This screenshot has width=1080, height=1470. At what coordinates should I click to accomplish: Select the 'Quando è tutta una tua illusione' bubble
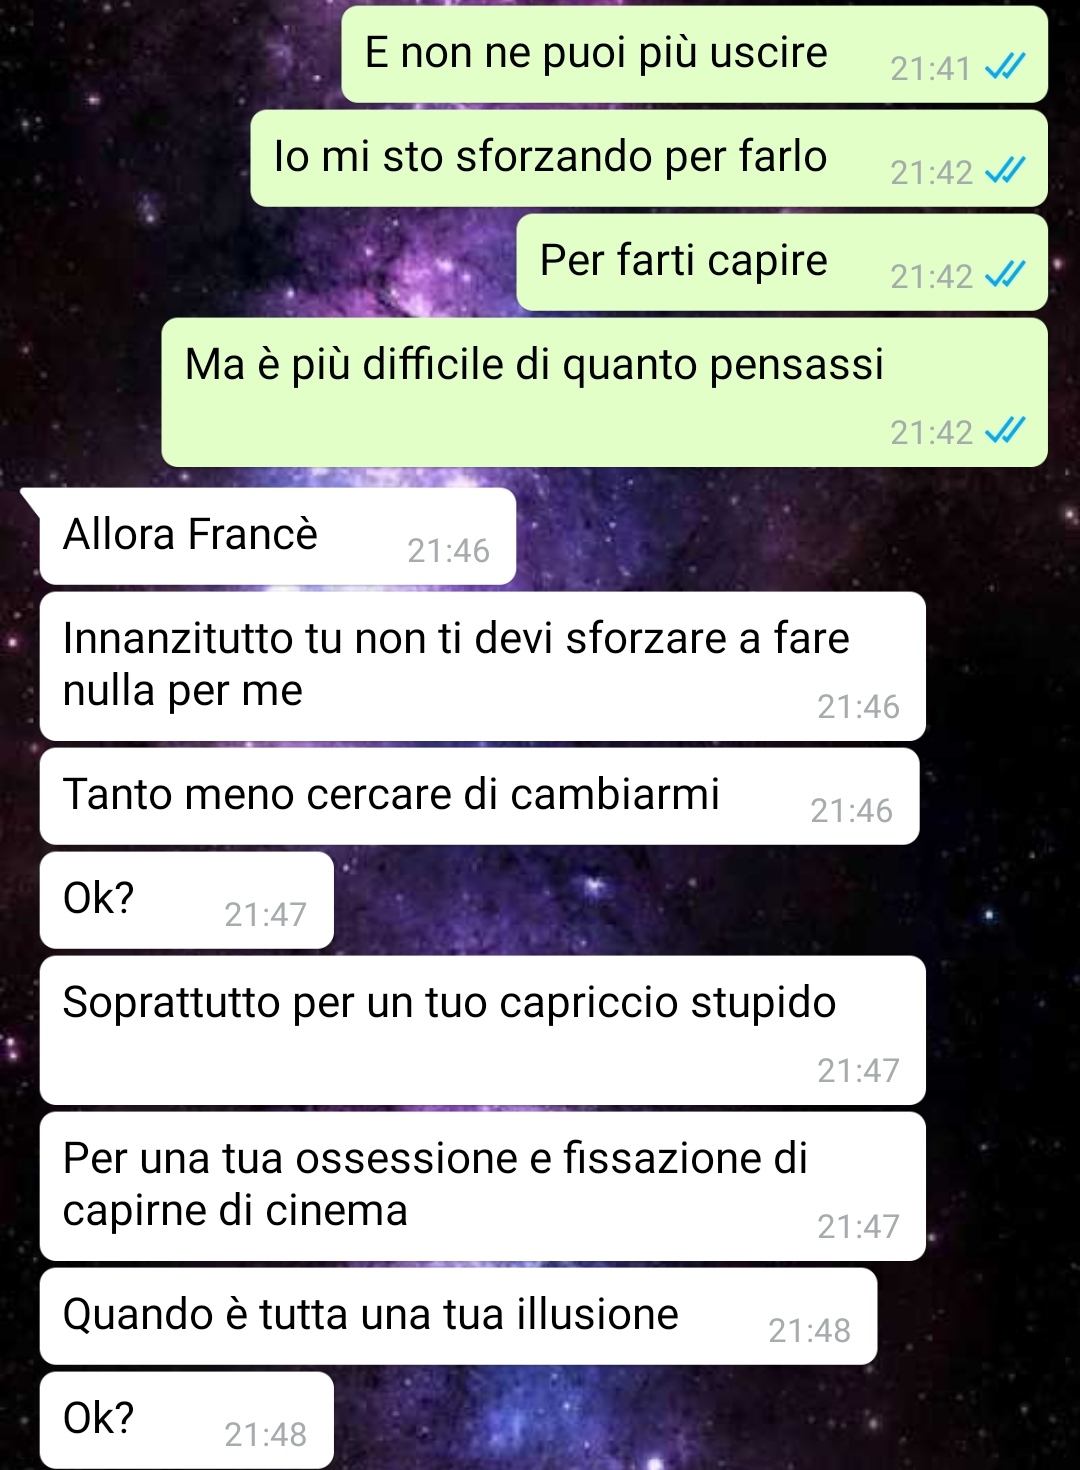[458, 1316]
